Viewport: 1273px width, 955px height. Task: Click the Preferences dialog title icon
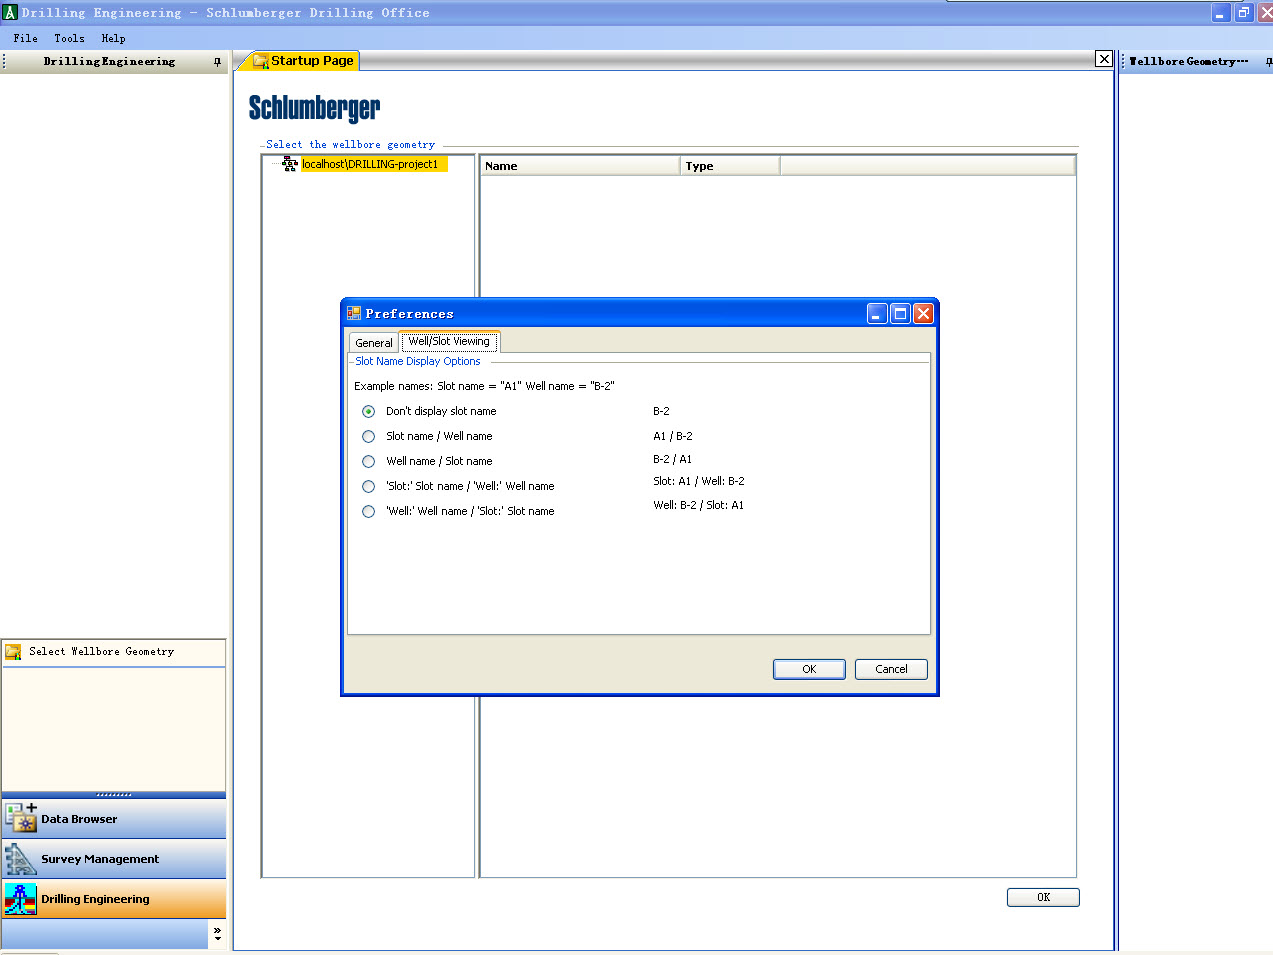point(354,313)
